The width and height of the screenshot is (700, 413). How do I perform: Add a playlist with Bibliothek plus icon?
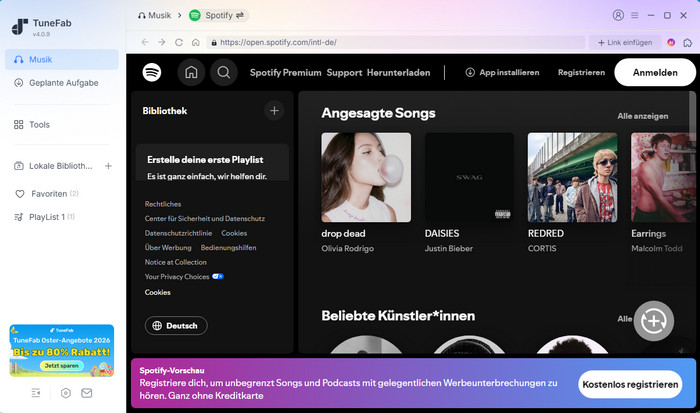(x=274, y=110)
